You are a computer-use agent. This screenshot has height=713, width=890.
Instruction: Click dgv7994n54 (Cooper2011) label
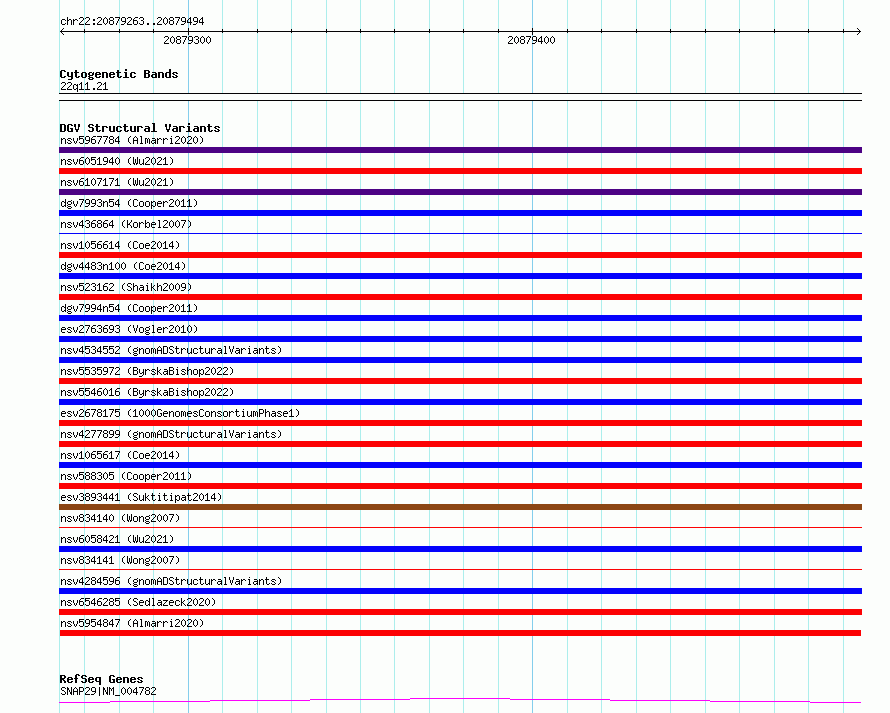[129, 308]
